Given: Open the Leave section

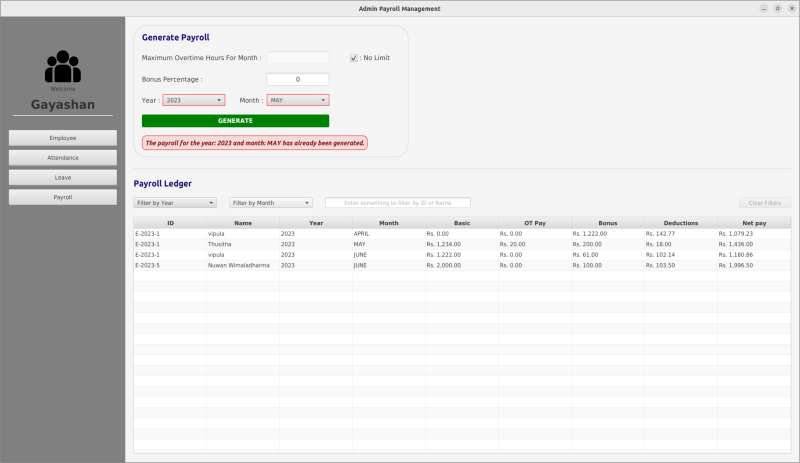Looking at the screenshot, I should coord(63,177).
